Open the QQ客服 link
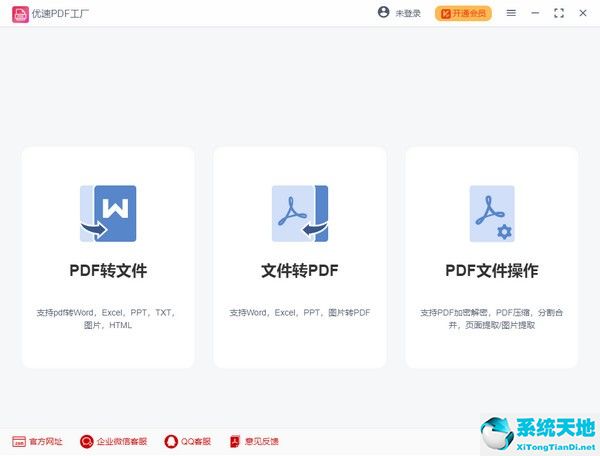The width and height of the screenshot is (600, 456). point(196,441)
